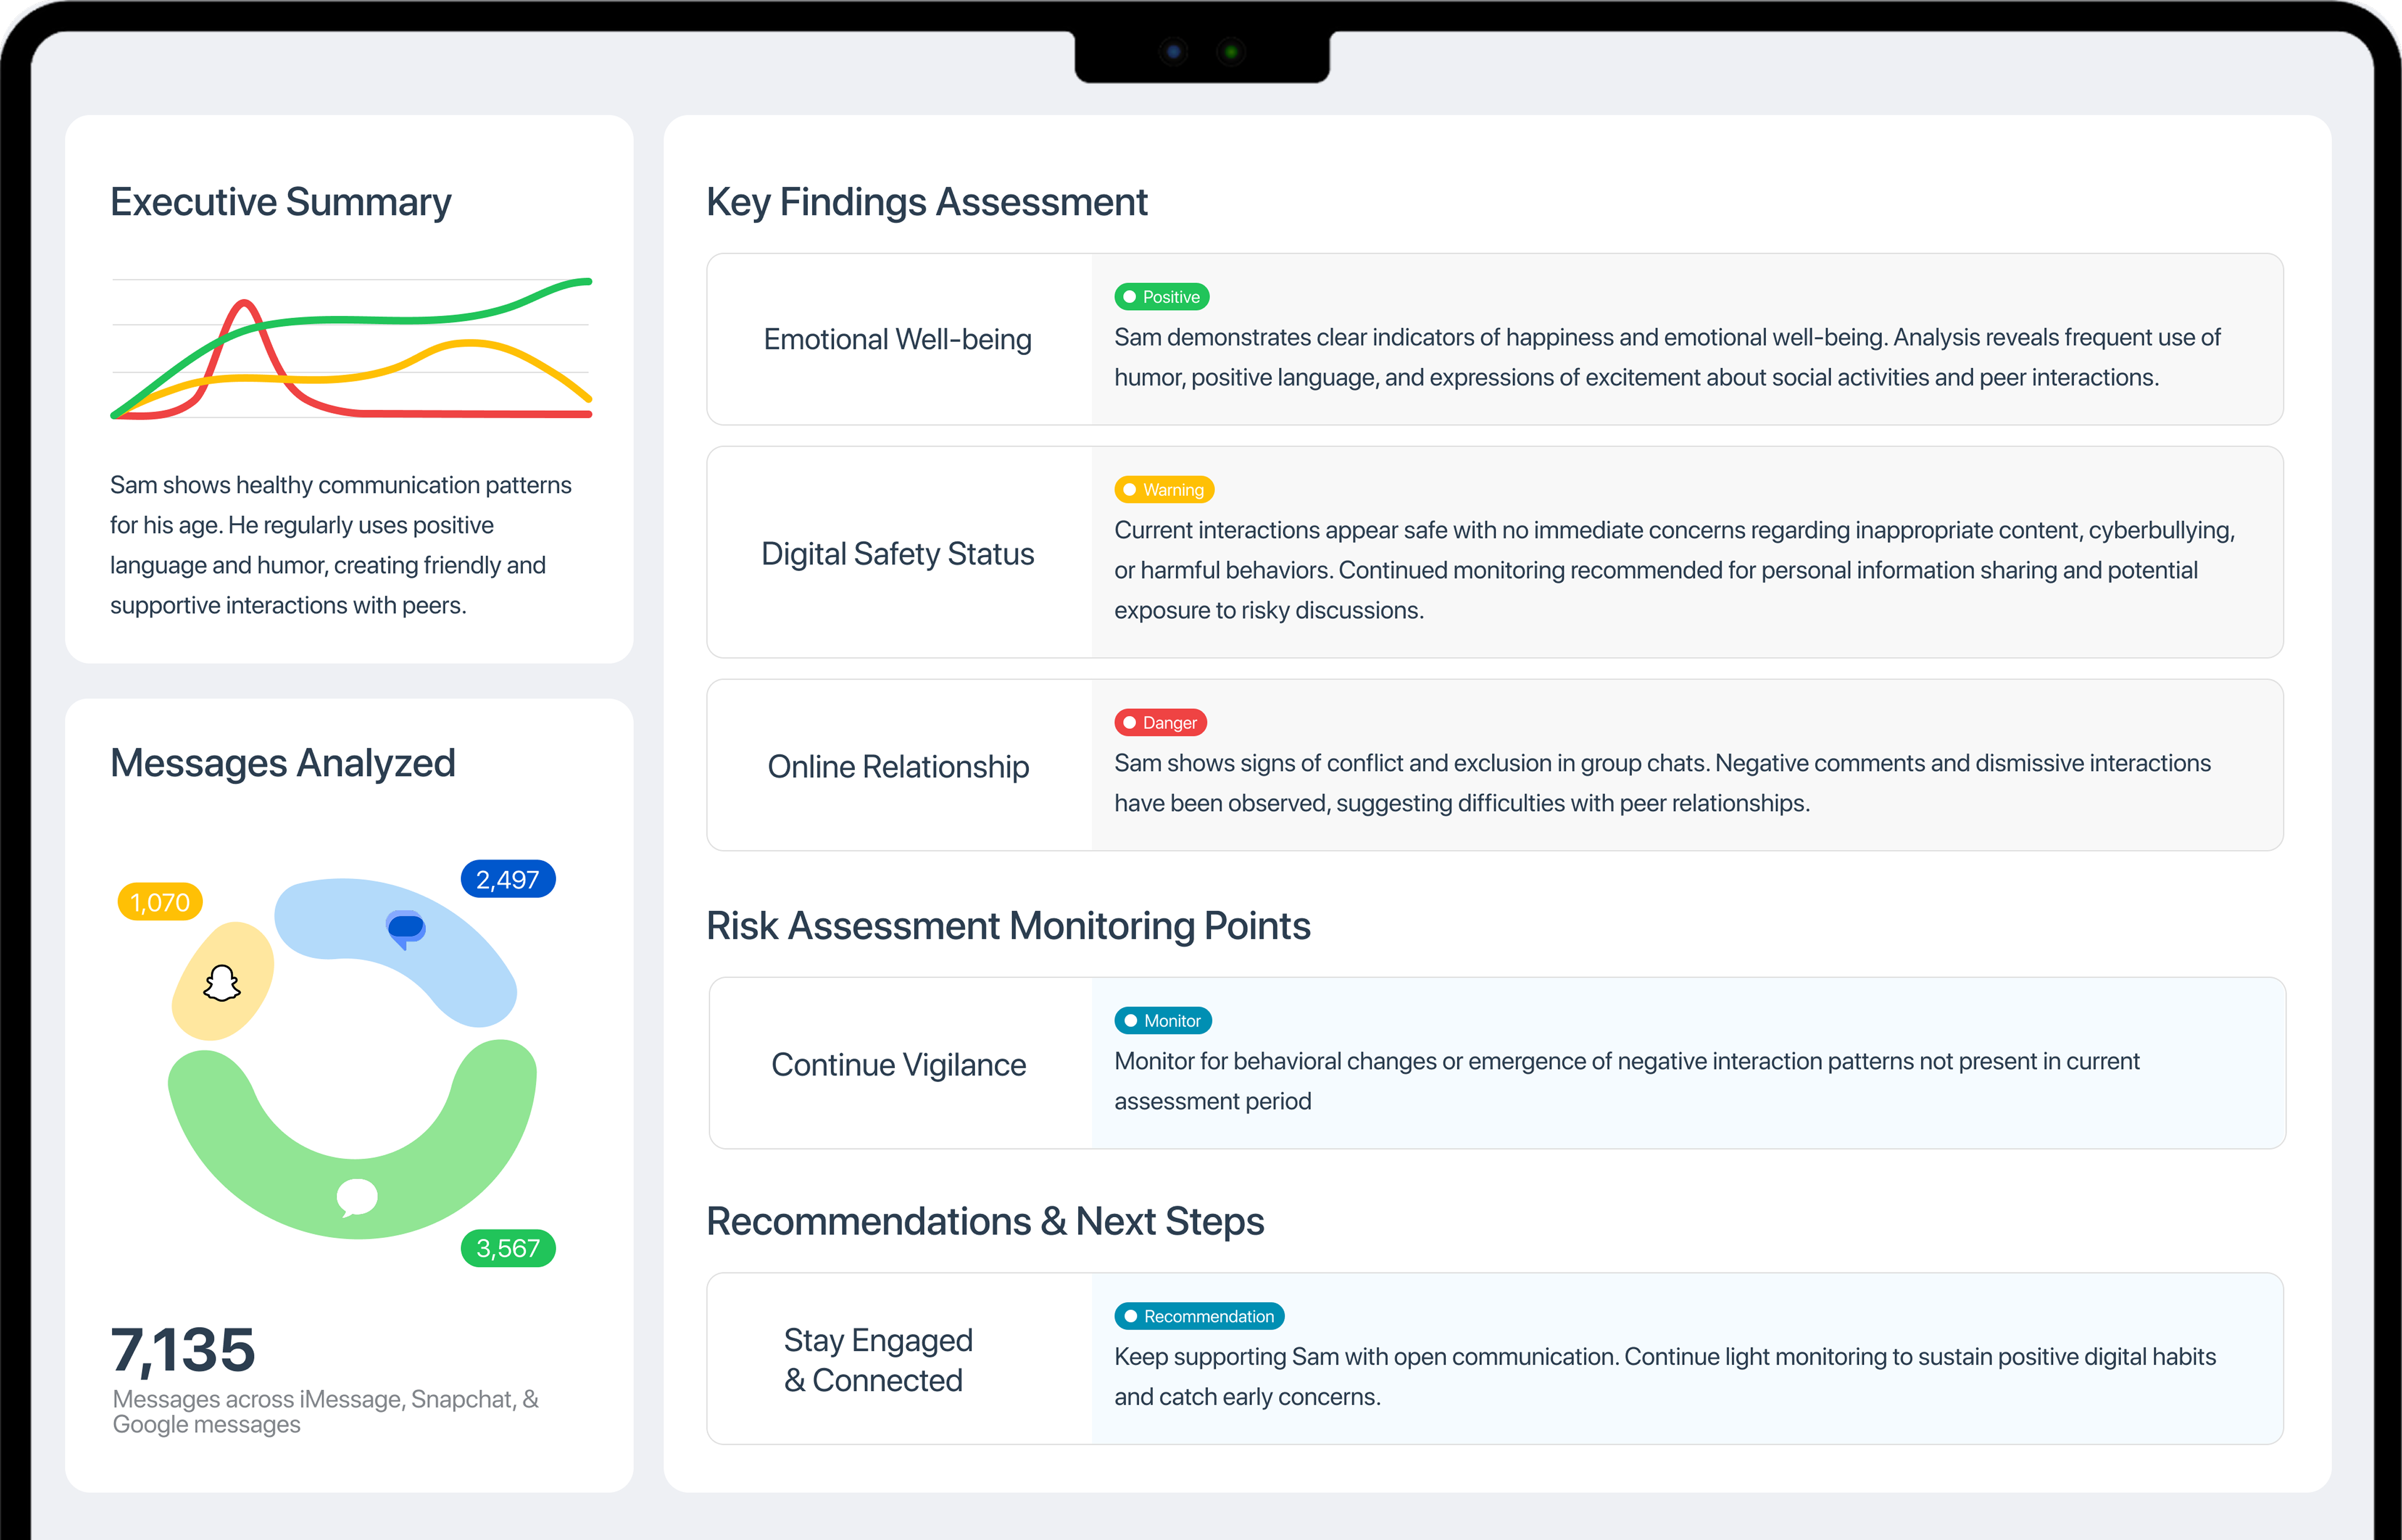Click the 2,497 message count label
This screenshot has height=1540, width=2402.
coord(507,880)
